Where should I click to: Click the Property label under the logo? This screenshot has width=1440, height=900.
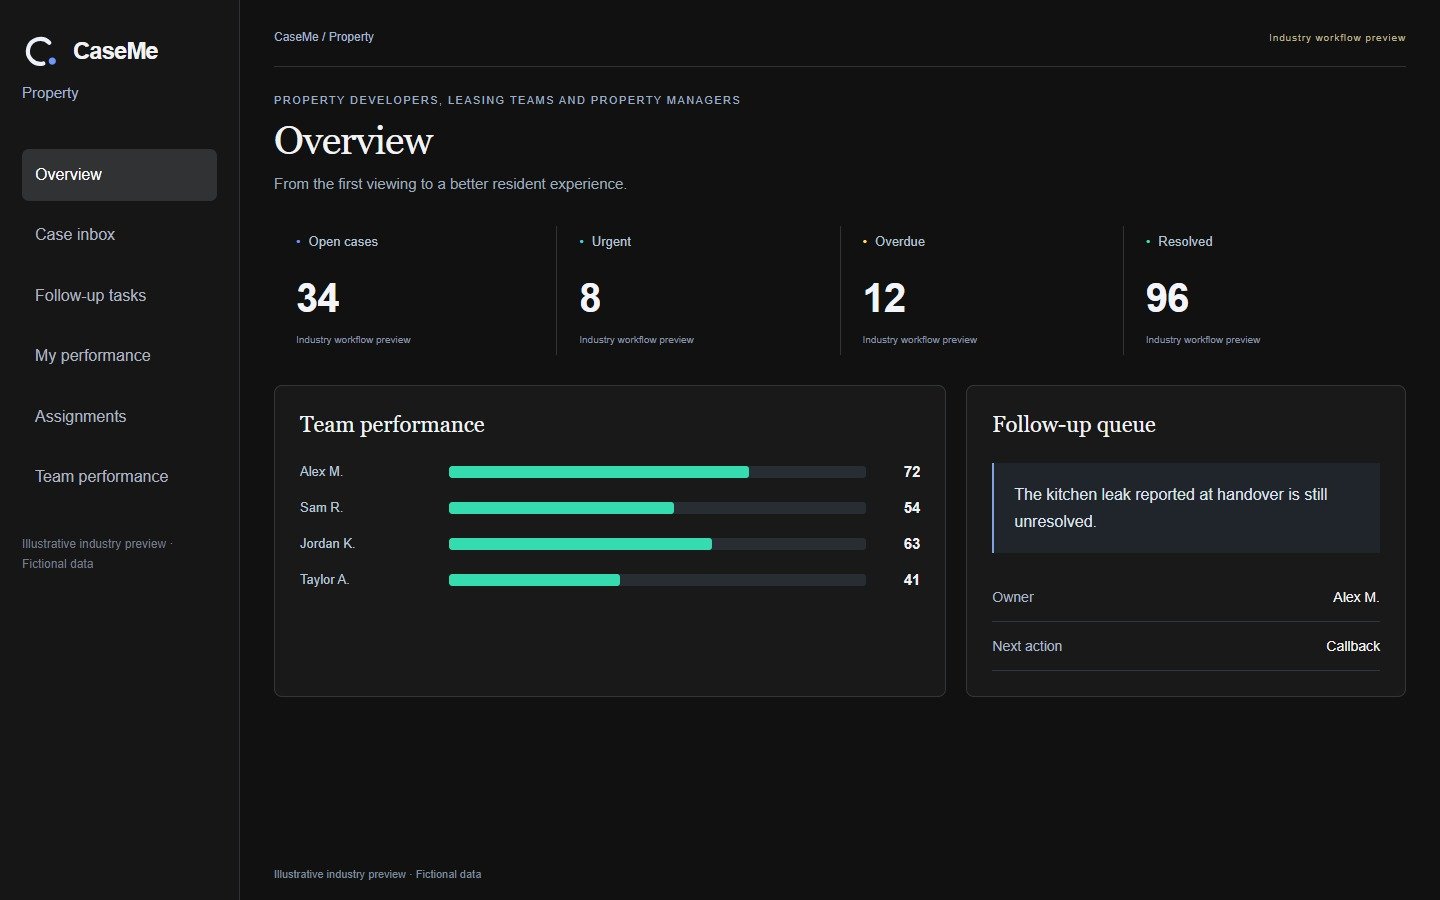point(50,93)
